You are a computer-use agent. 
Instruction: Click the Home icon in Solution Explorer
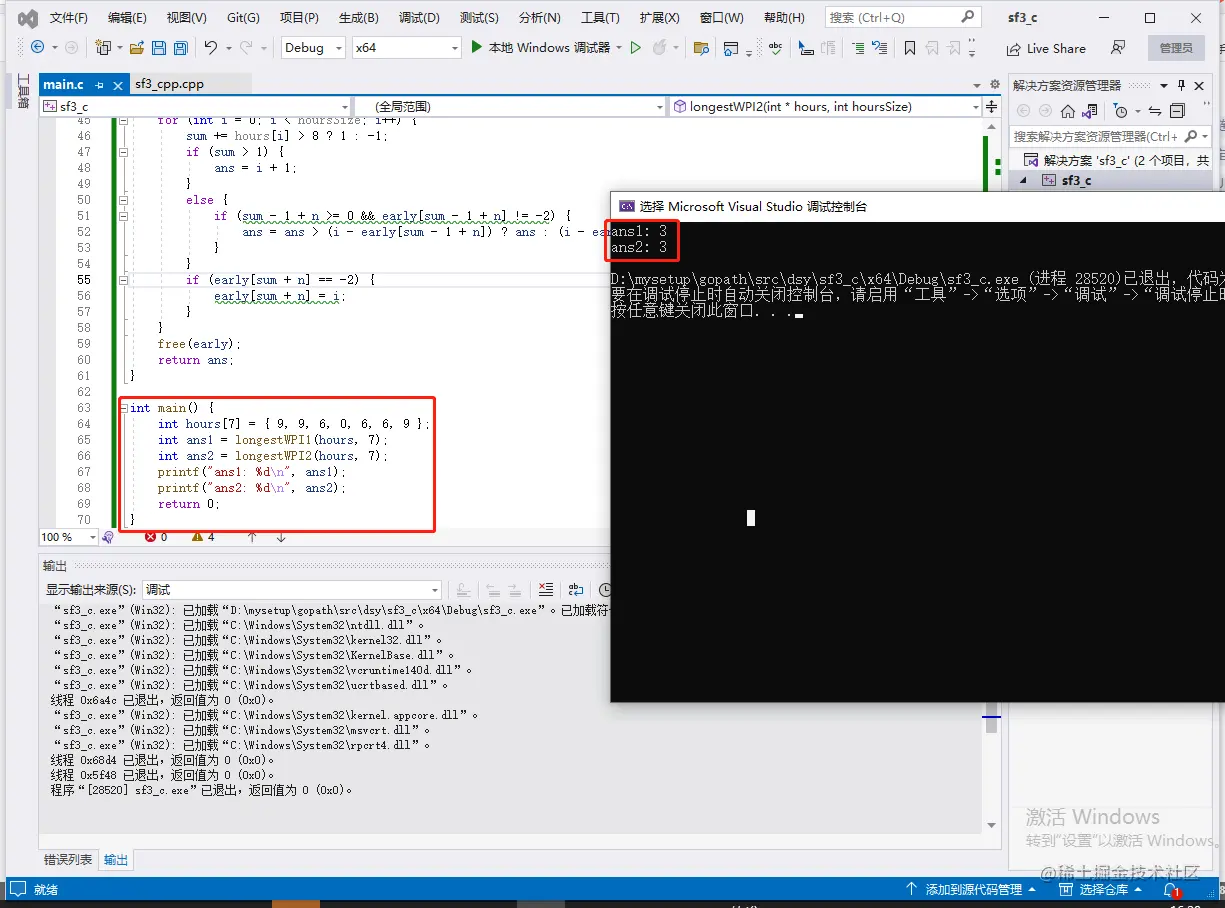pos(1068,111)
